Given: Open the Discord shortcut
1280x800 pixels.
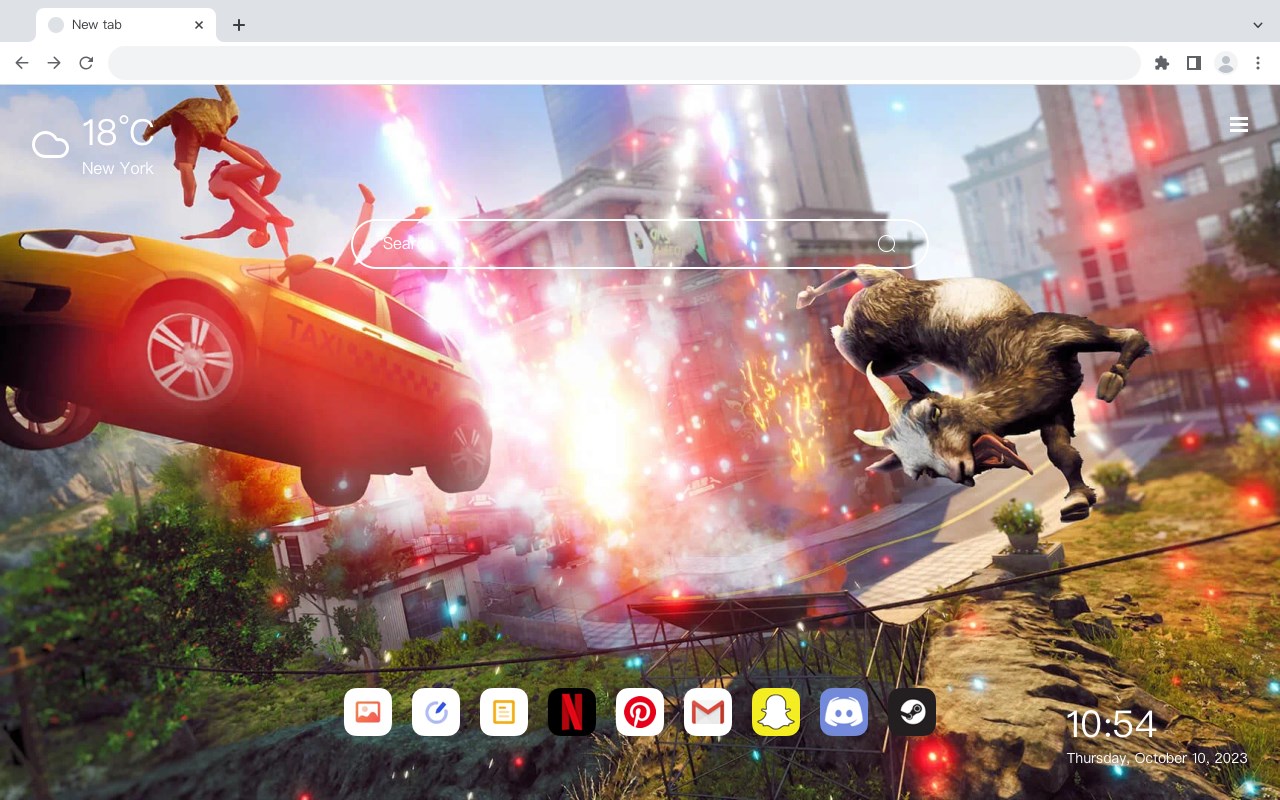Looking at the screenshot, I should click(x=844, y=712).
